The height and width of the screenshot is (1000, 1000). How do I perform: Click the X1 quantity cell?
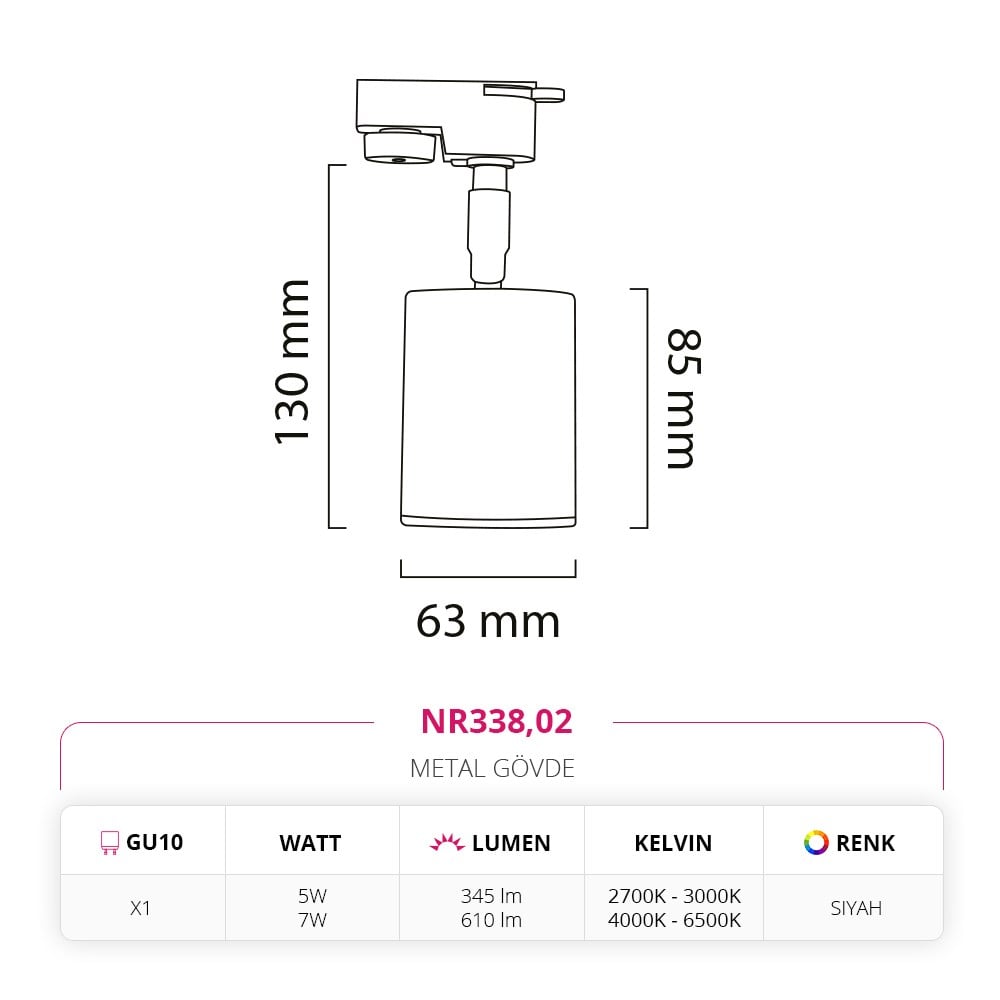click(140, 908)
